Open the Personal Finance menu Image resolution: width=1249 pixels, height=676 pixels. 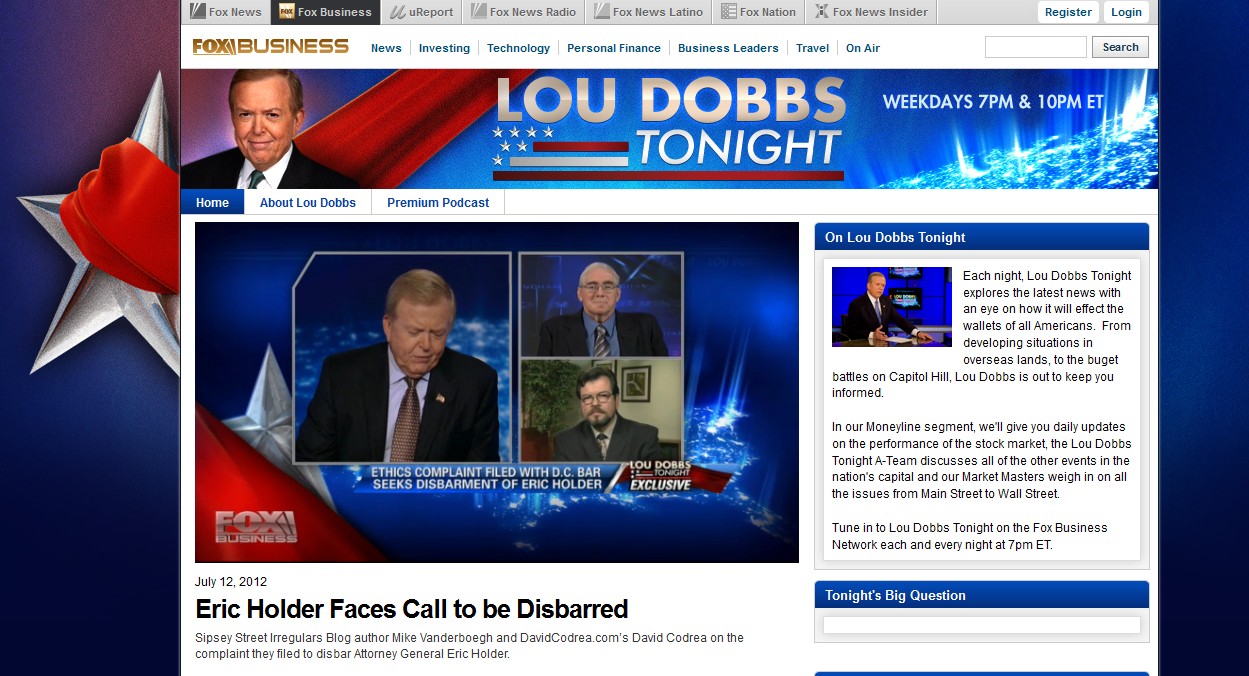coord(614,48)
